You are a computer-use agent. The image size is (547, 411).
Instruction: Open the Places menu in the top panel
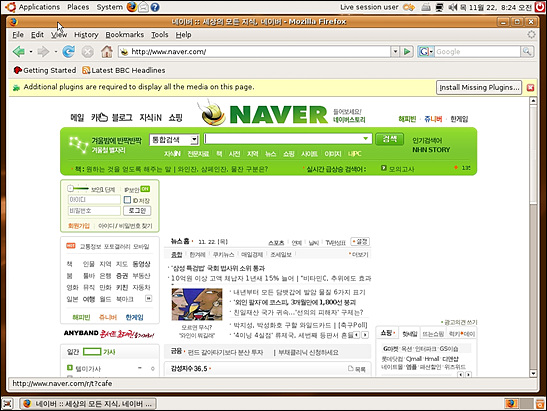point(78,7)
